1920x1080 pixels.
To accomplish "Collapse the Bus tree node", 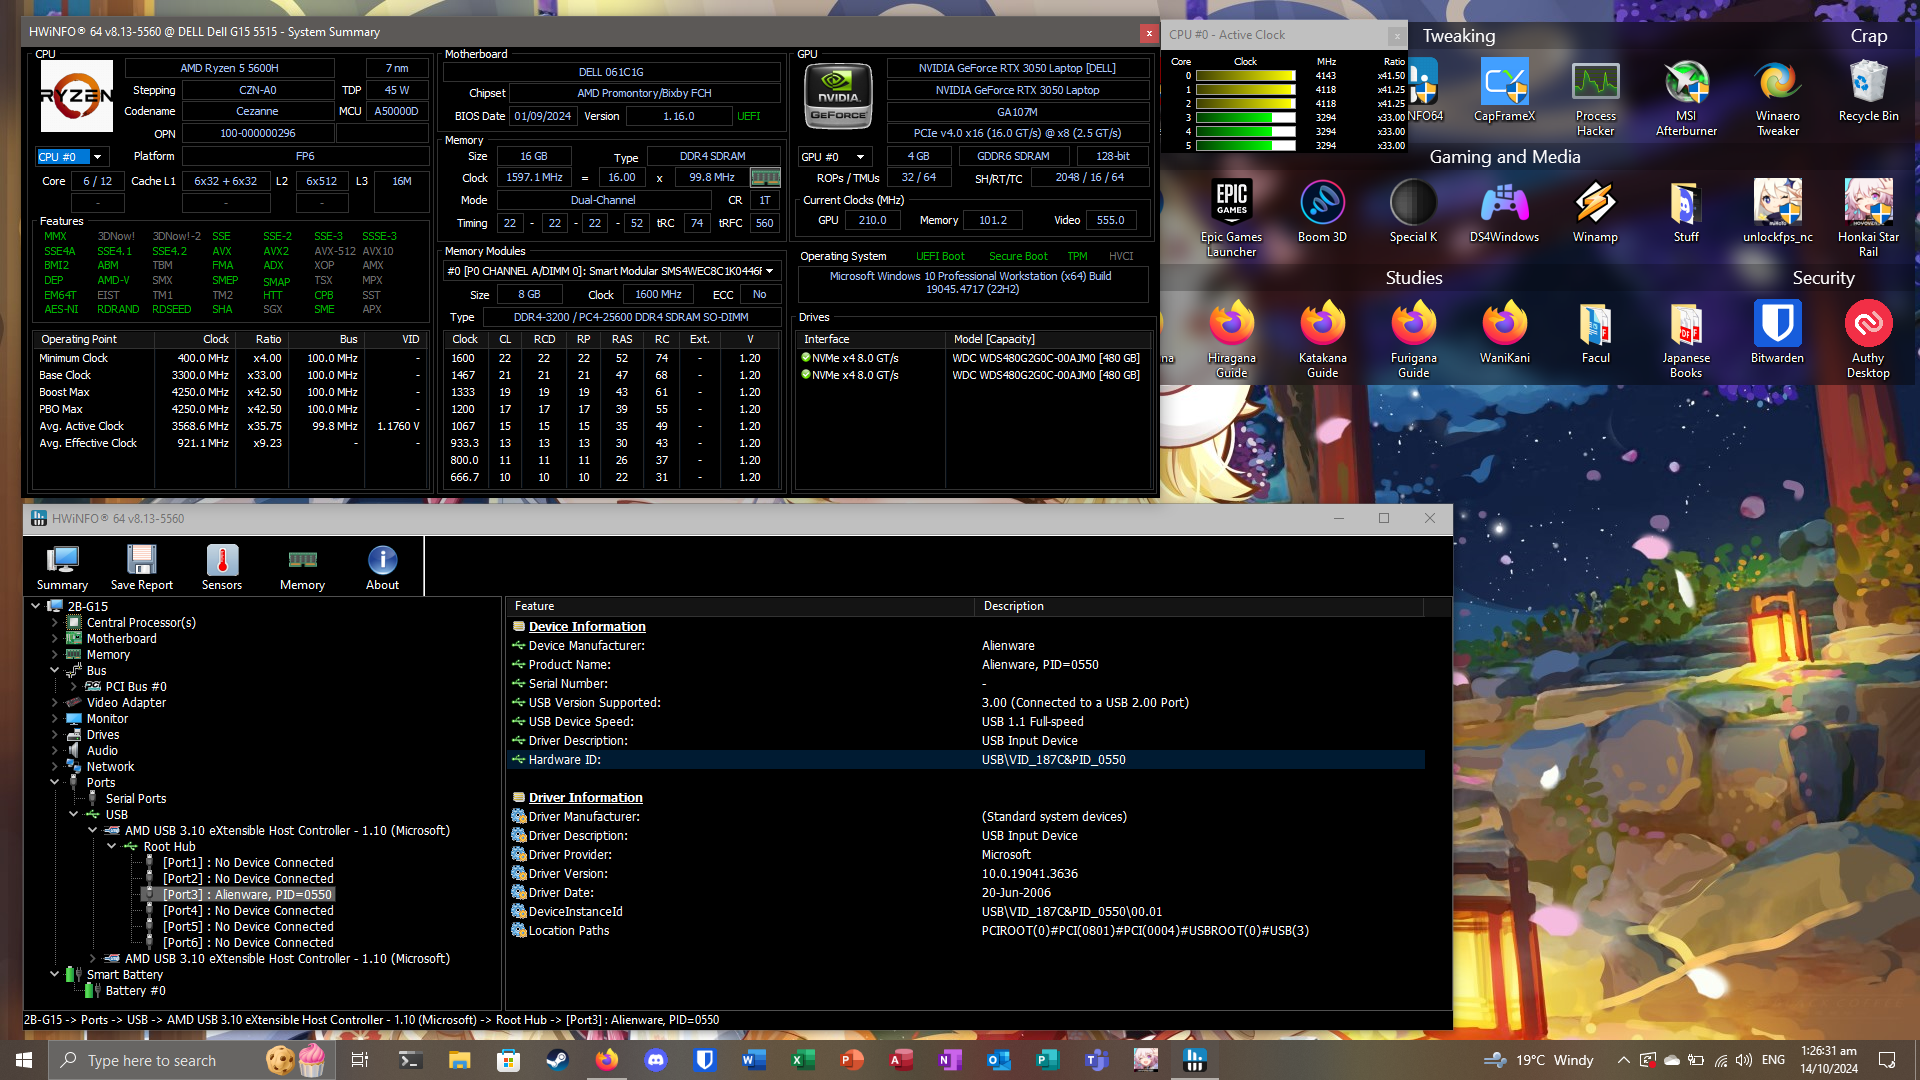I will click(55, 670).
